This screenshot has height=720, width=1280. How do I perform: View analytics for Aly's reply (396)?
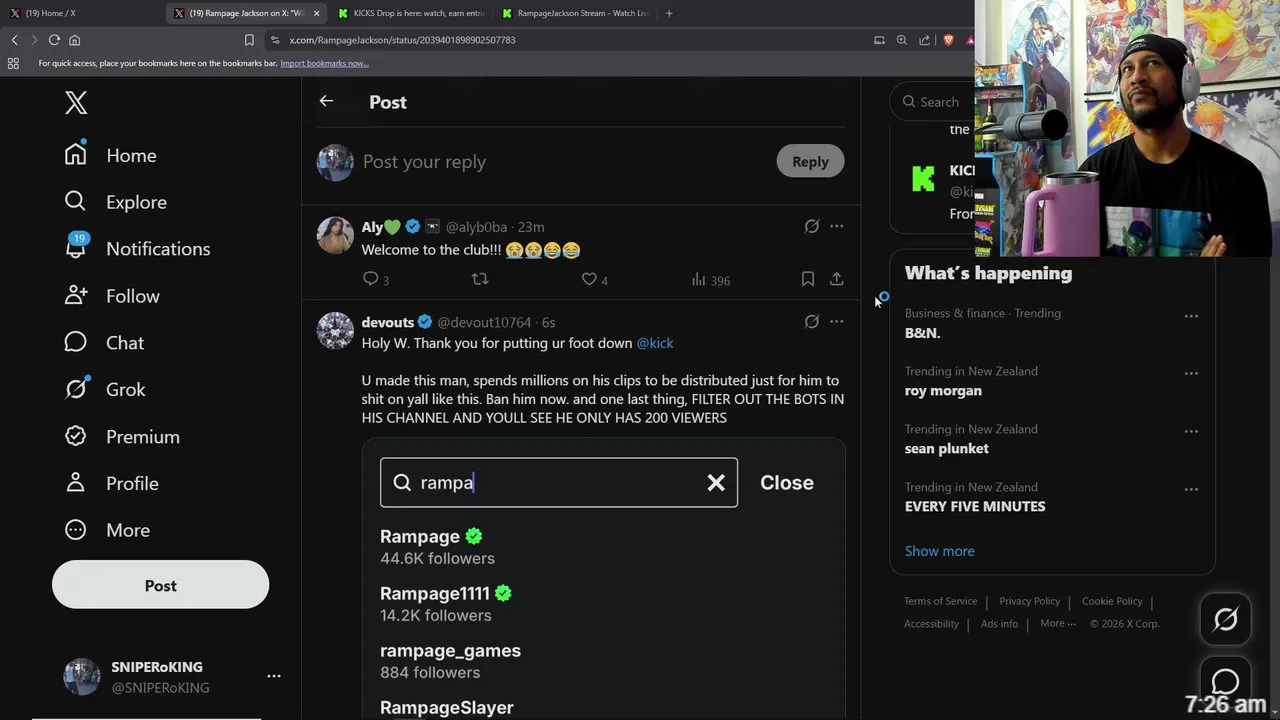coord(710,280)
